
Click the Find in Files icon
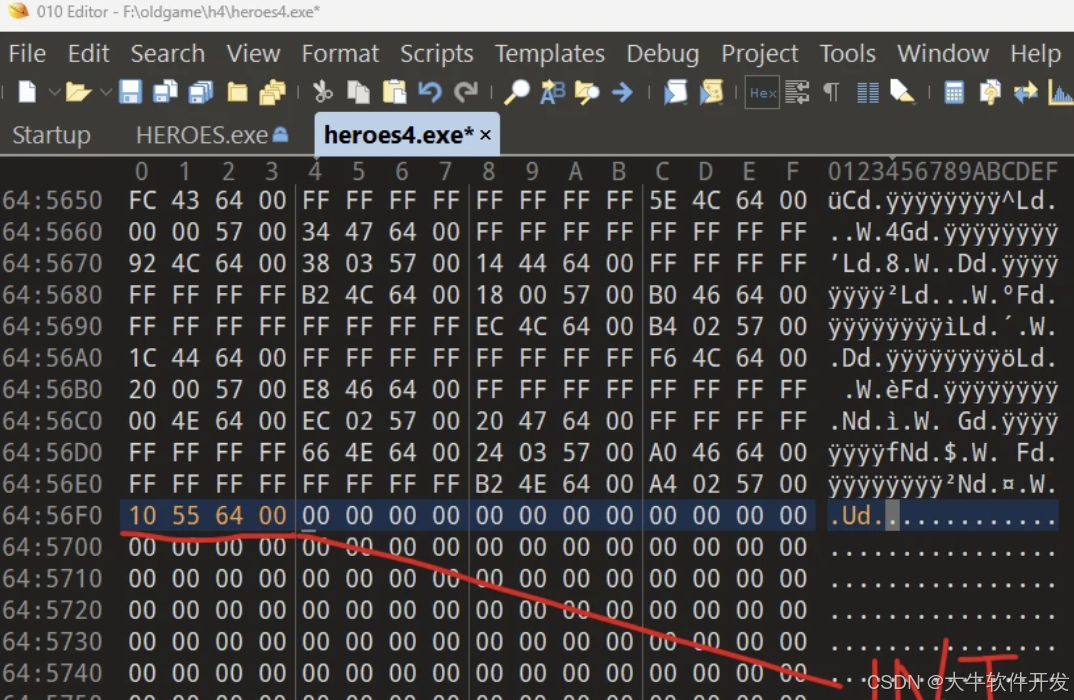pos(587,91)
